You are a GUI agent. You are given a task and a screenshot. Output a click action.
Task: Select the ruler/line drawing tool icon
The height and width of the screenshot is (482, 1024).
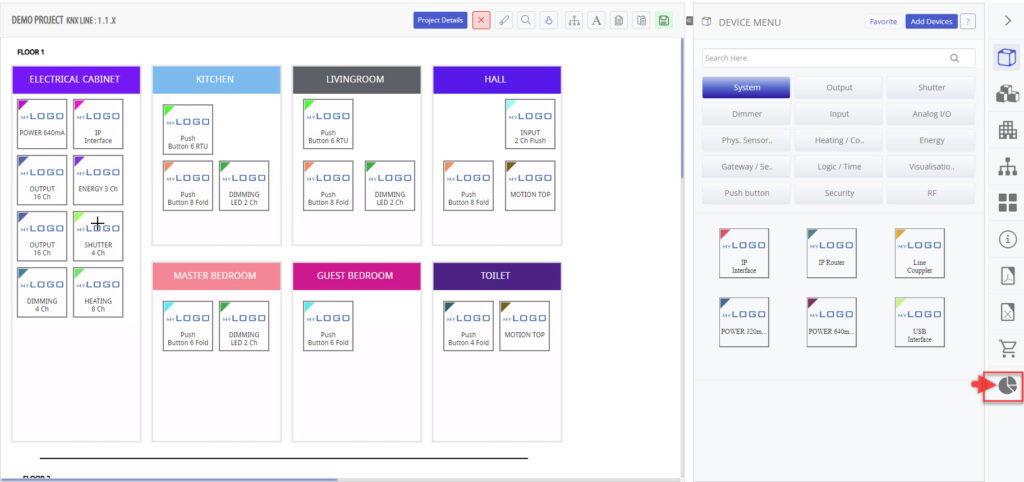tap(504, 20)
